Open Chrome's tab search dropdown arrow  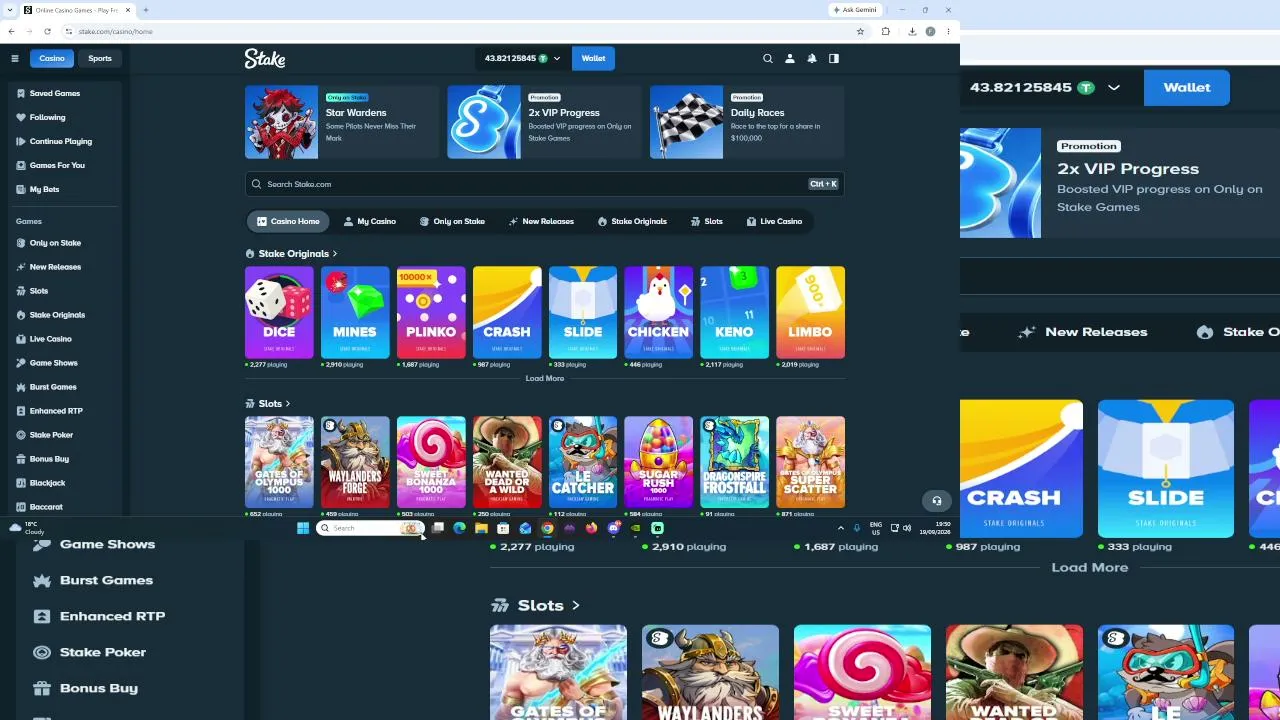tap(11, 10)
